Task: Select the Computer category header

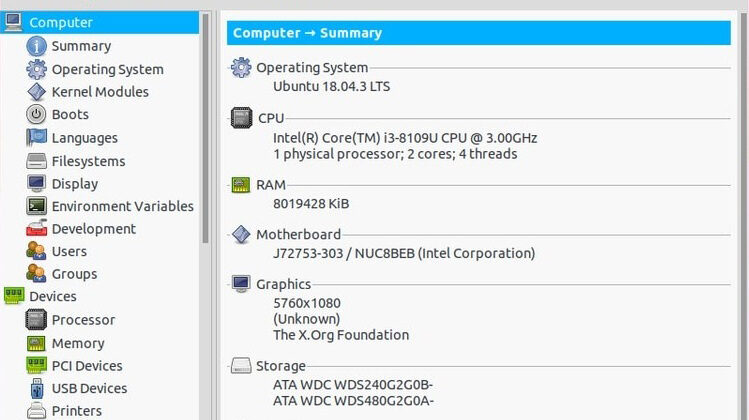Action: tap(60, 22)
